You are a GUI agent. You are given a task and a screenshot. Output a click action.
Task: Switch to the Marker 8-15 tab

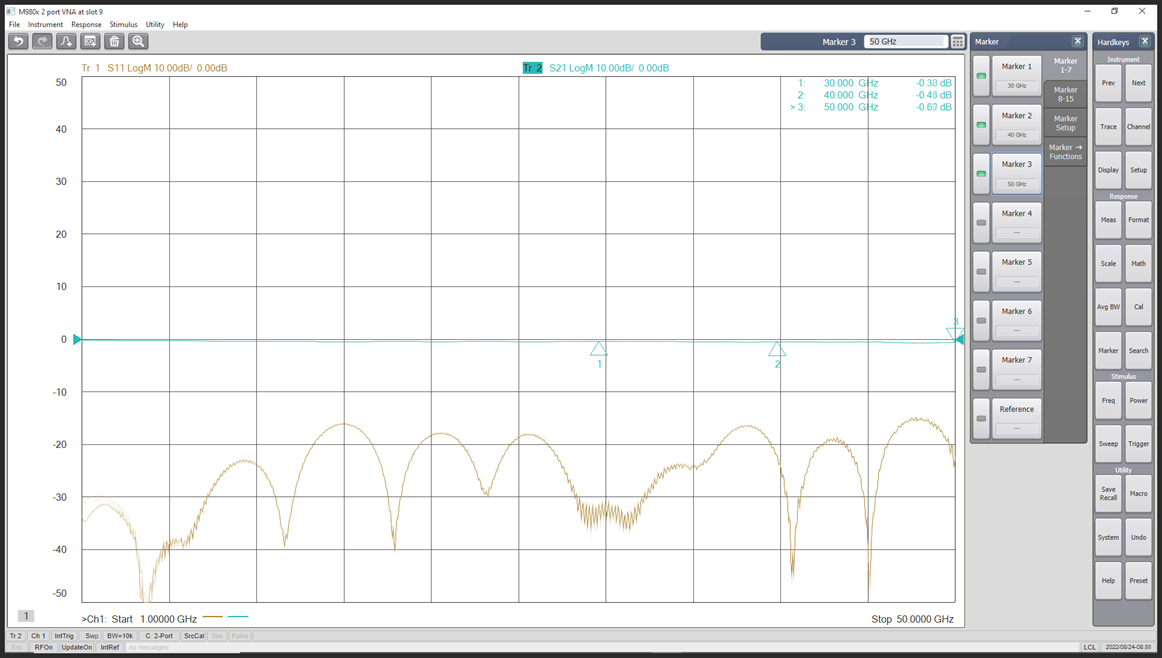coord(1066,94)
